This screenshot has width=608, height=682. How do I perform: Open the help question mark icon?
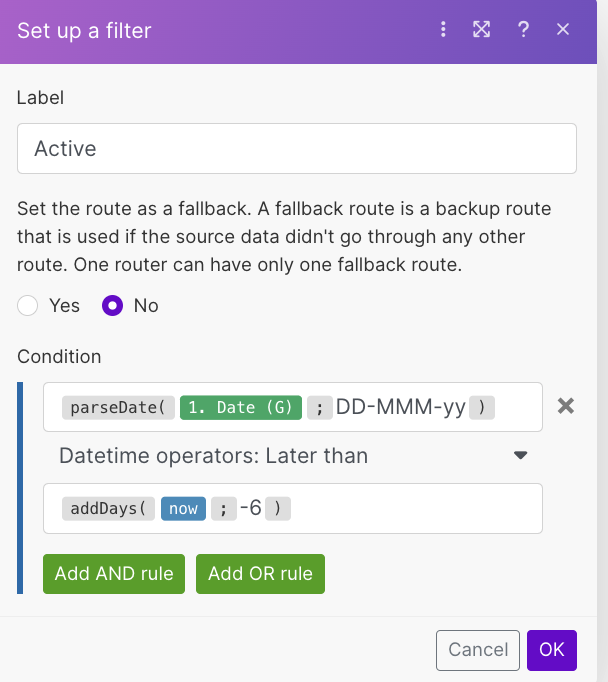click(523, 30)
